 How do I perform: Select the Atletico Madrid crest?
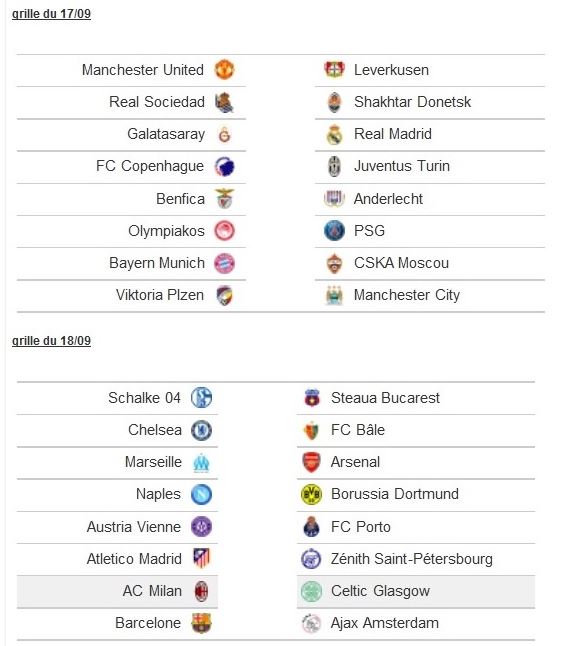pos(201,559)
